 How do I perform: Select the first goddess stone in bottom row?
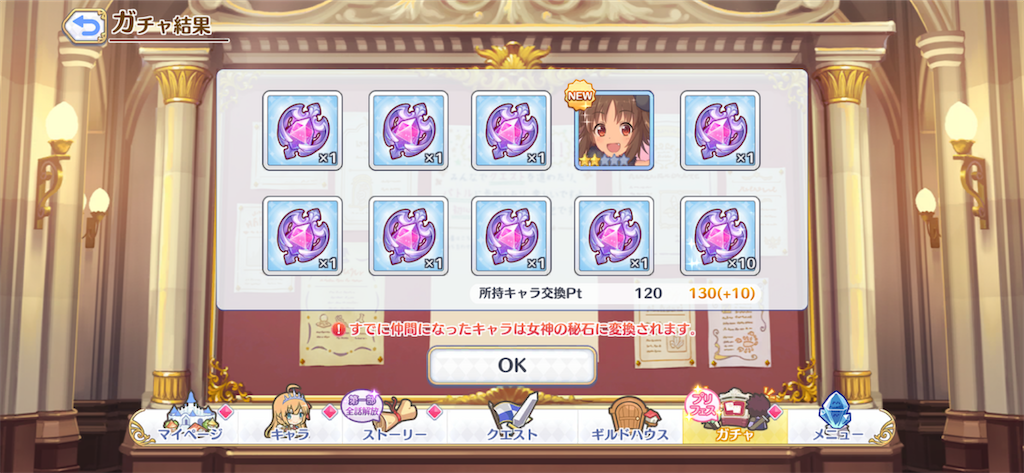pyautogui.click(x=302, y=236)
